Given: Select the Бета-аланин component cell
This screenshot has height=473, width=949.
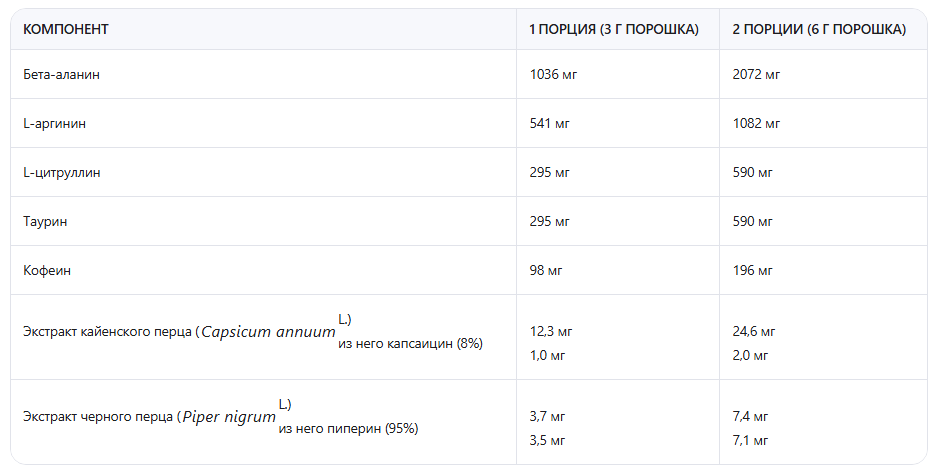Looking at the screenshot, I should point(62,74).
